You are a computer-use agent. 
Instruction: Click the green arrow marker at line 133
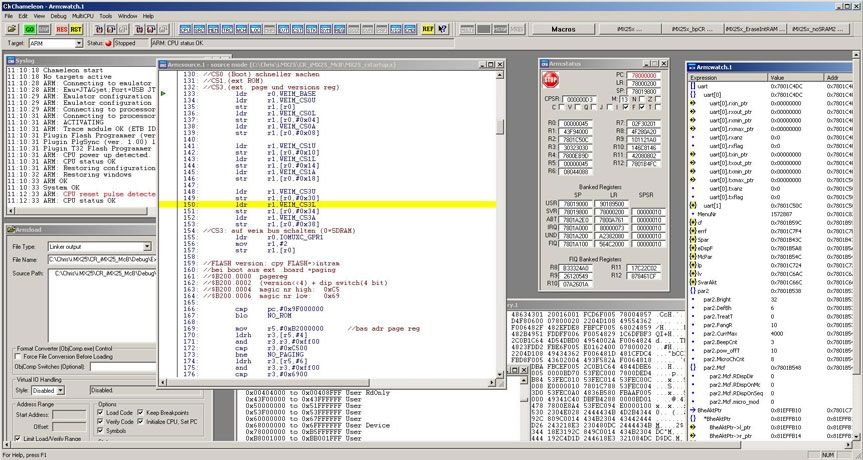[x=163, y=94]
